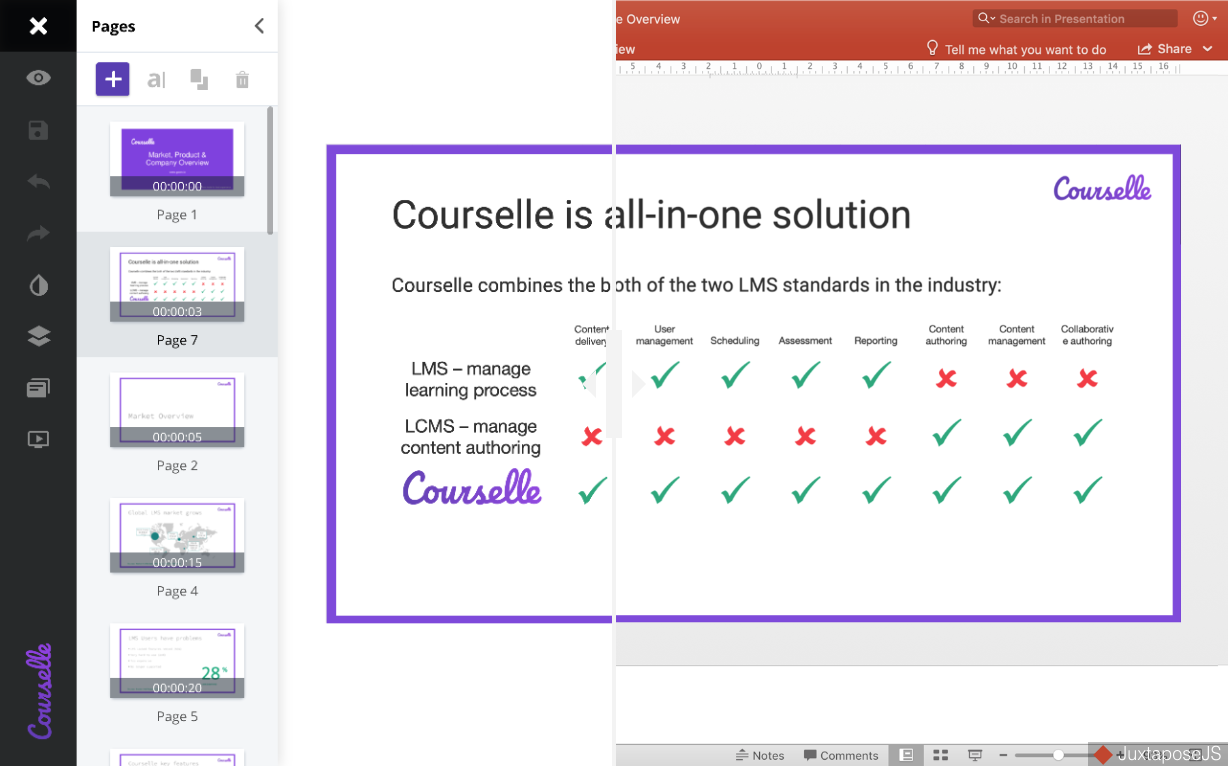This screenshot has height=766, width=1228.
Task: Close the Courselle editor with the X icon
Action: [38, 26]
